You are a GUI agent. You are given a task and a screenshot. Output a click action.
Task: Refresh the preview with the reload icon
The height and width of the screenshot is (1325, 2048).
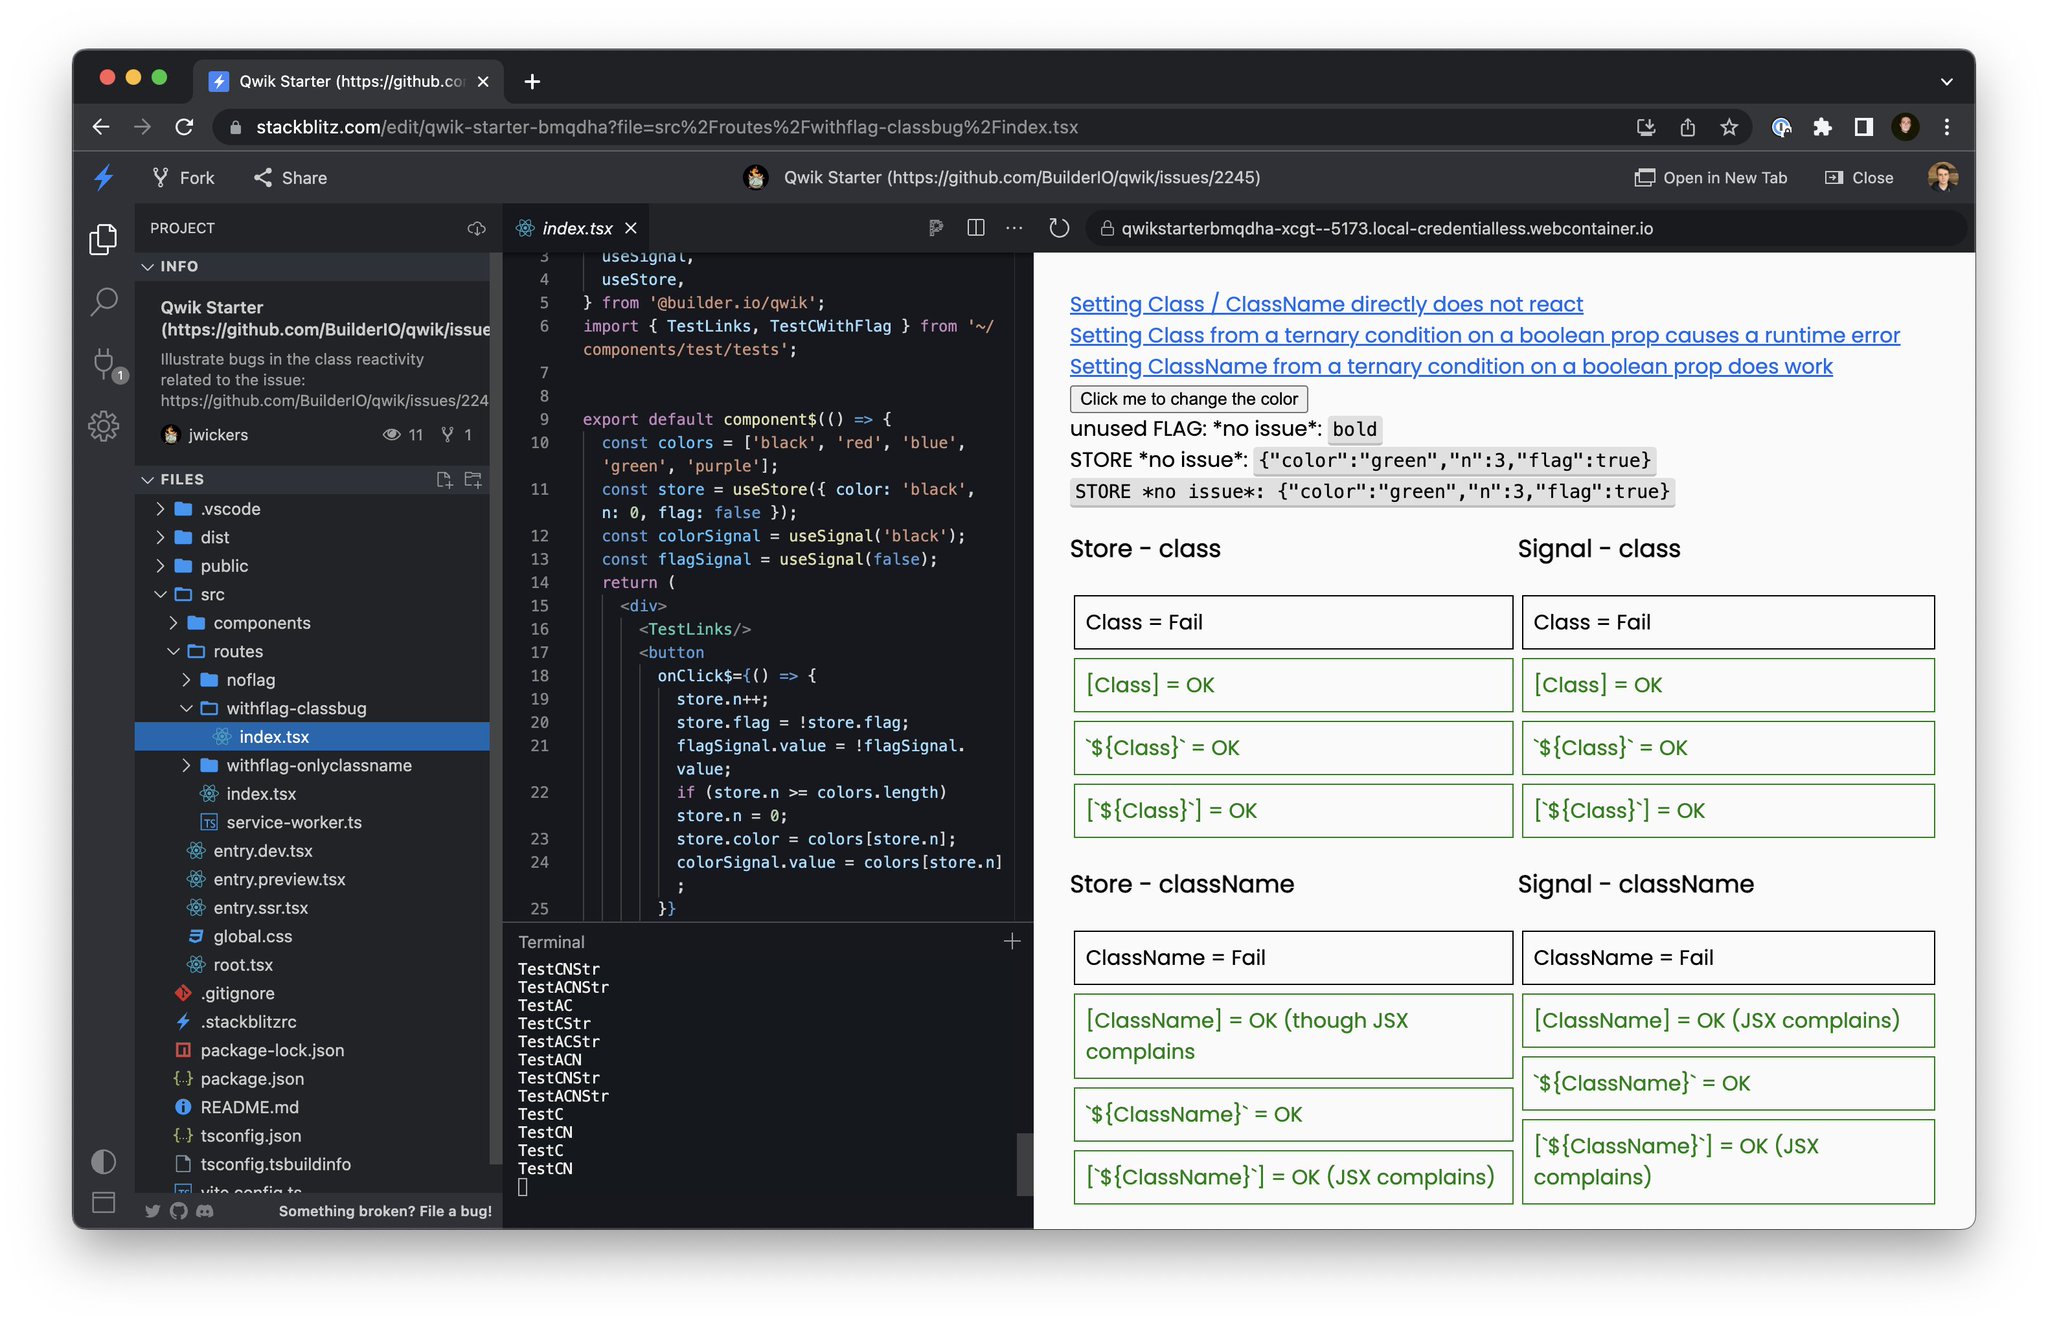1058,228
